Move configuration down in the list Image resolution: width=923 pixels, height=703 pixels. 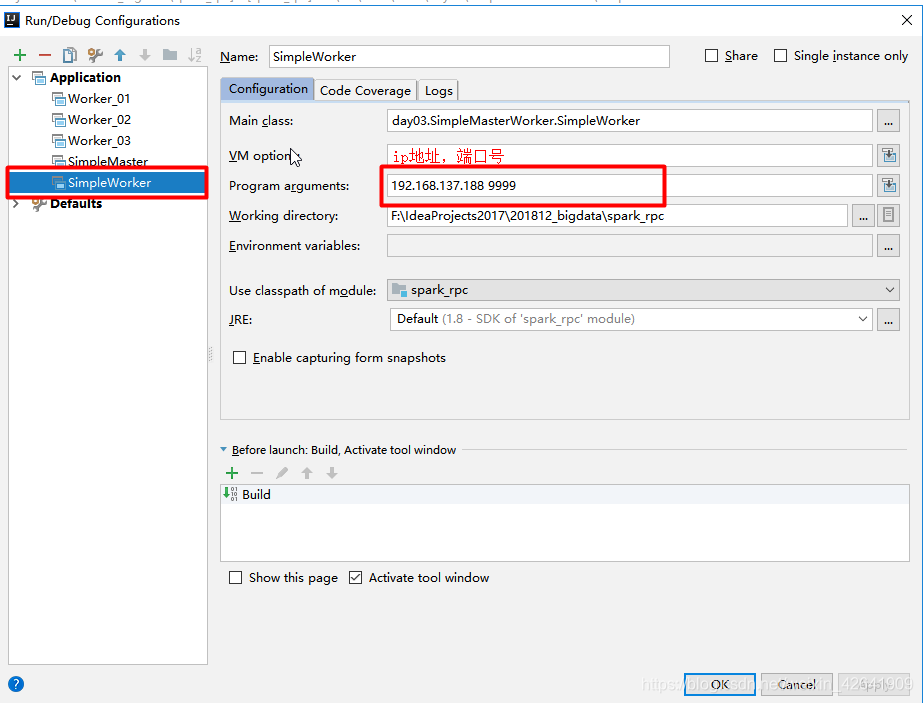[145, 55]
